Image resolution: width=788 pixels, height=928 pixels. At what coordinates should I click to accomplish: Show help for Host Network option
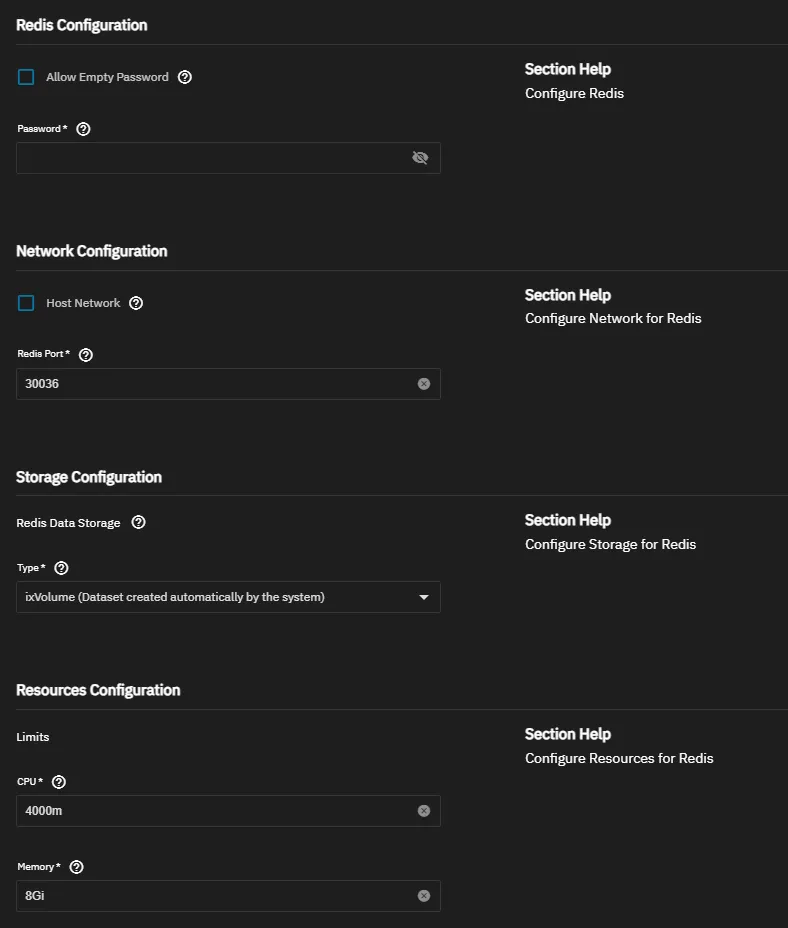click(x=136, y=303)
